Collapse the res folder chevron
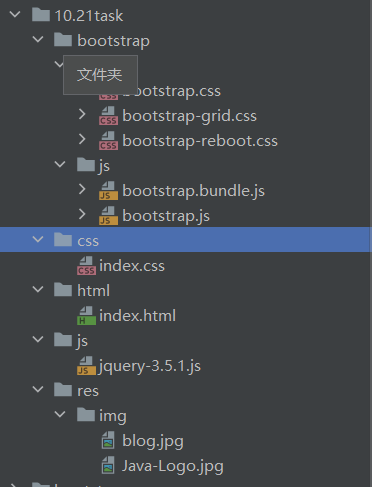 tap(38, 389)
